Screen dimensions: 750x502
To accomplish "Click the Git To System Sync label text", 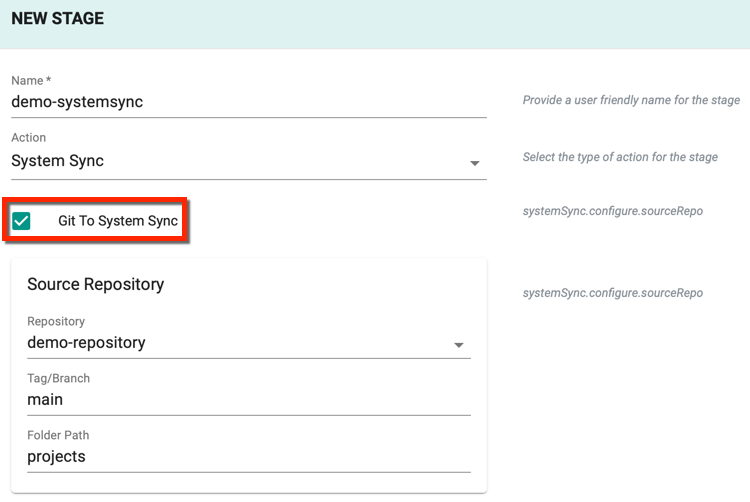I will click(x=118, y=220).
